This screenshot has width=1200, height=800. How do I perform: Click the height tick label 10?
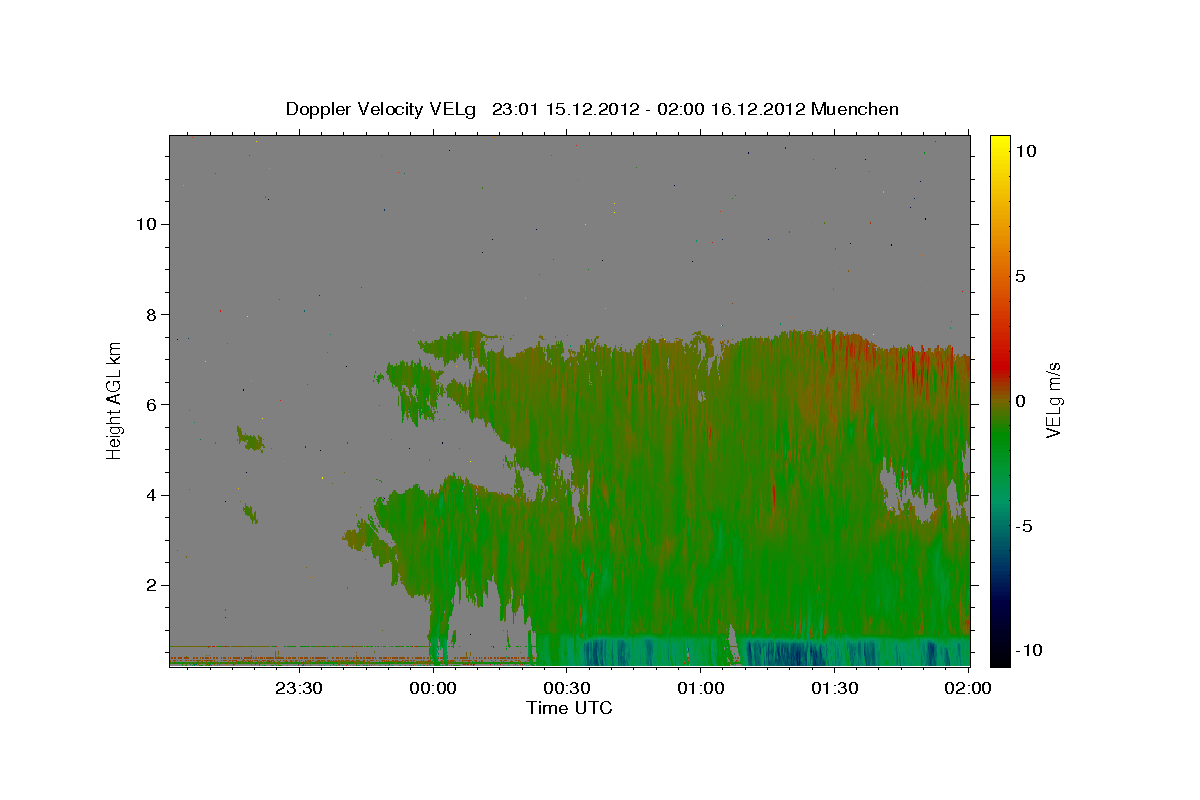[147, 224]
